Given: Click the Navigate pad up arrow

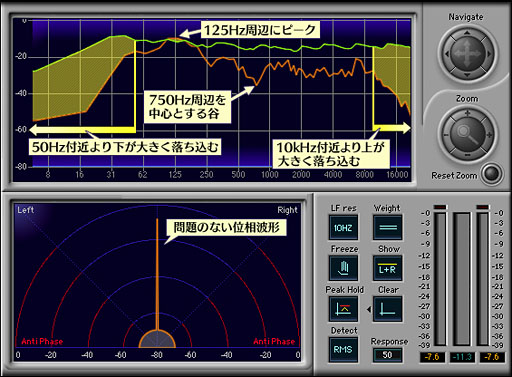Looking at the screenshot, I should click(x=467, y=33).
